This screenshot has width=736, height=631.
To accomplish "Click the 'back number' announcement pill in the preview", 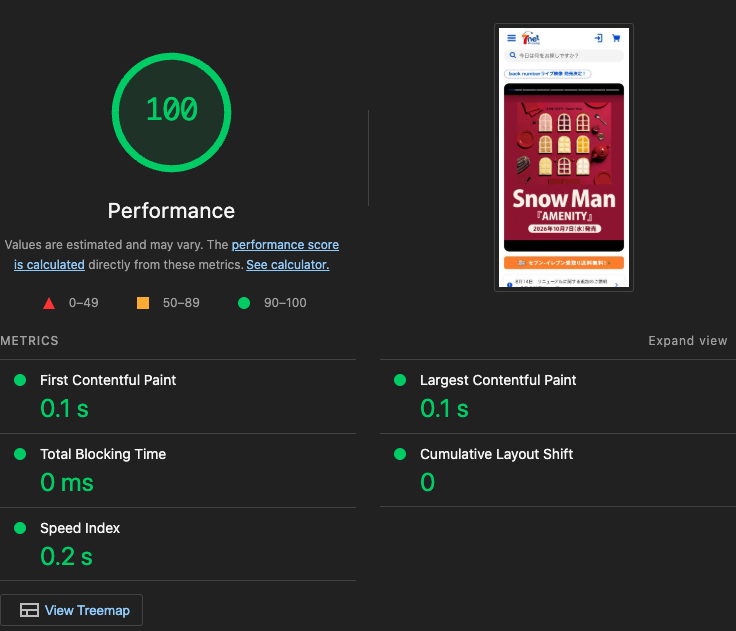I will pyautogui.click(x=547, y=74).
